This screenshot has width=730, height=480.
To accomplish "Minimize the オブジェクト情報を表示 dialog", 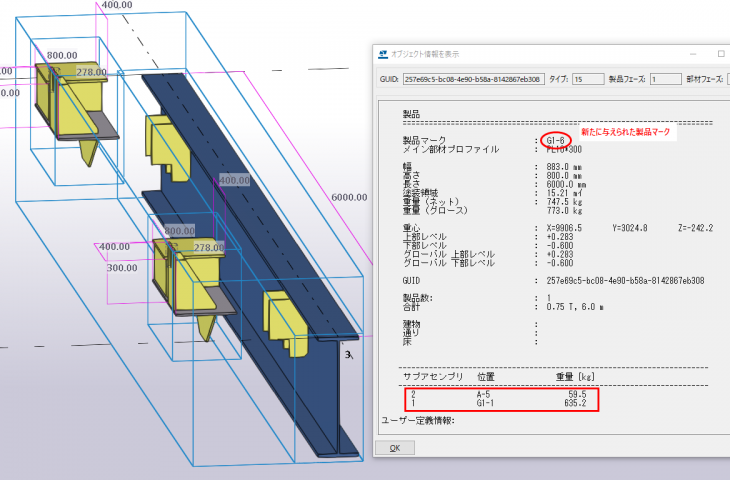I will pos(693,54).
